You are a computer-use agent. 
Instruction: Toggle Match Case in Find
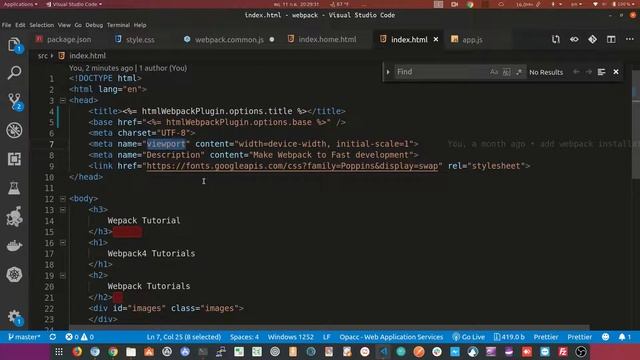[494, 72]
